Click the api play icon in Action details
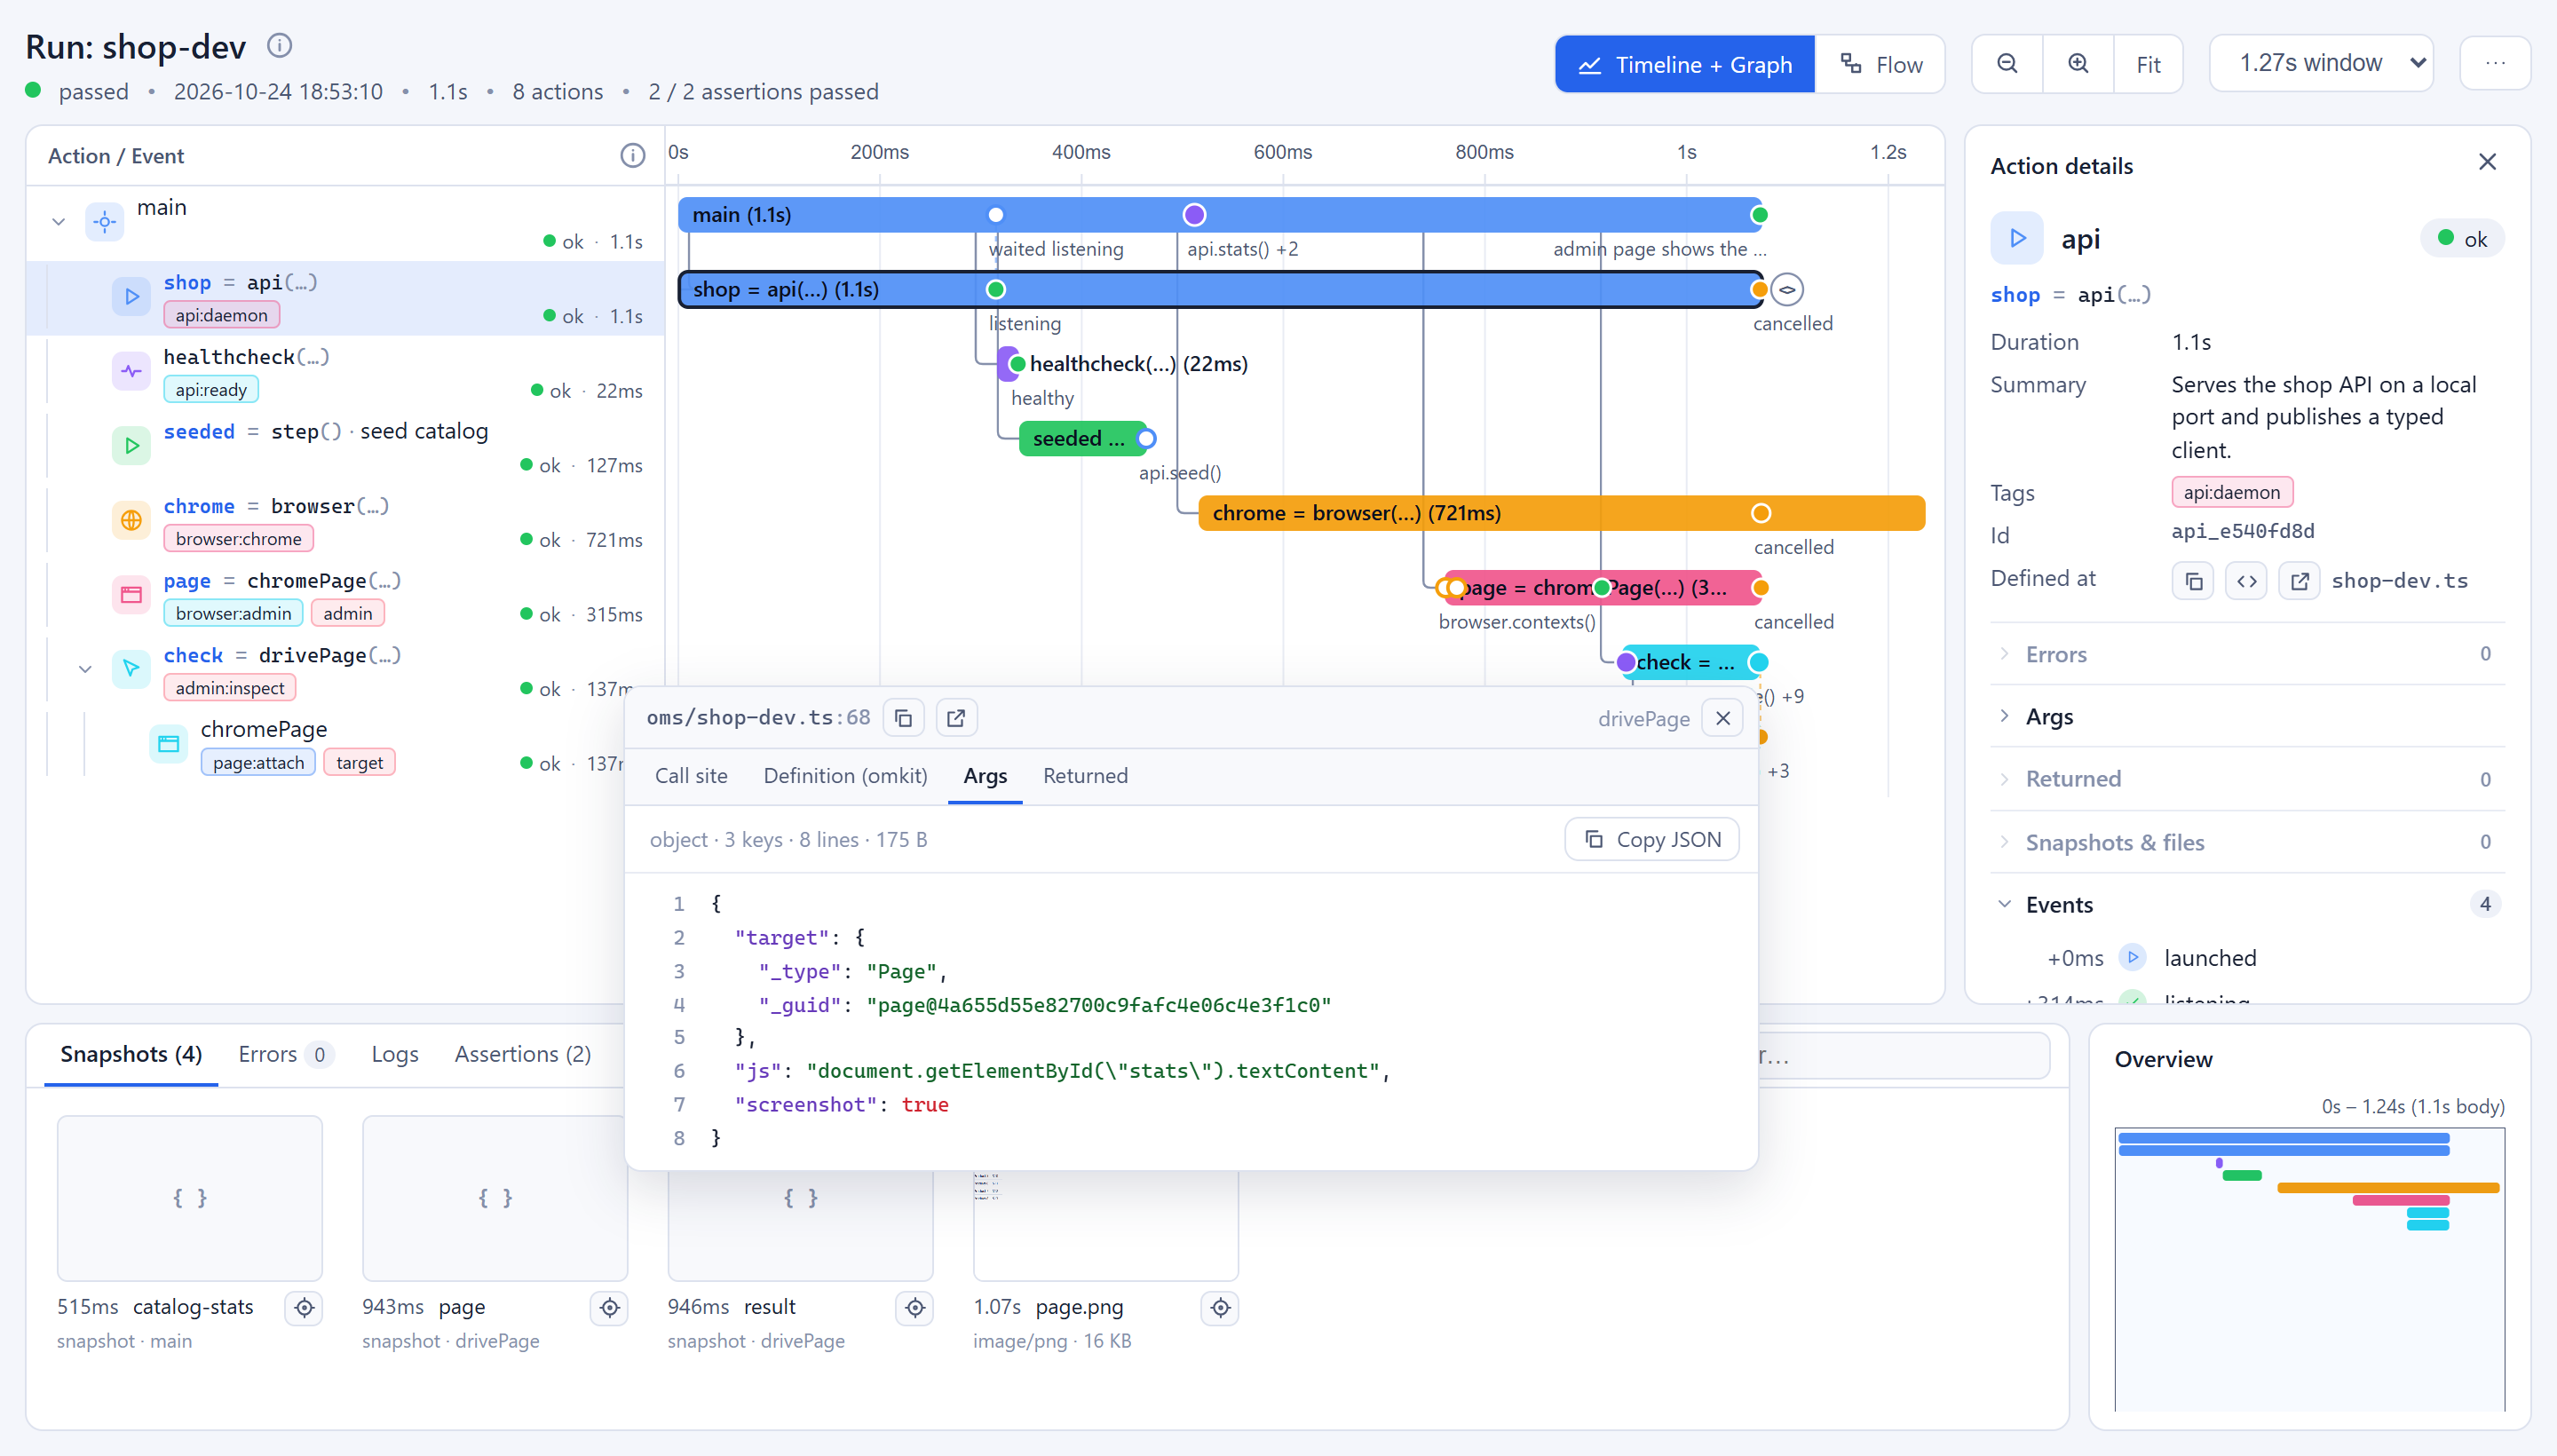This screenshot has height=1456, width=2557. tap(2017, 238)
